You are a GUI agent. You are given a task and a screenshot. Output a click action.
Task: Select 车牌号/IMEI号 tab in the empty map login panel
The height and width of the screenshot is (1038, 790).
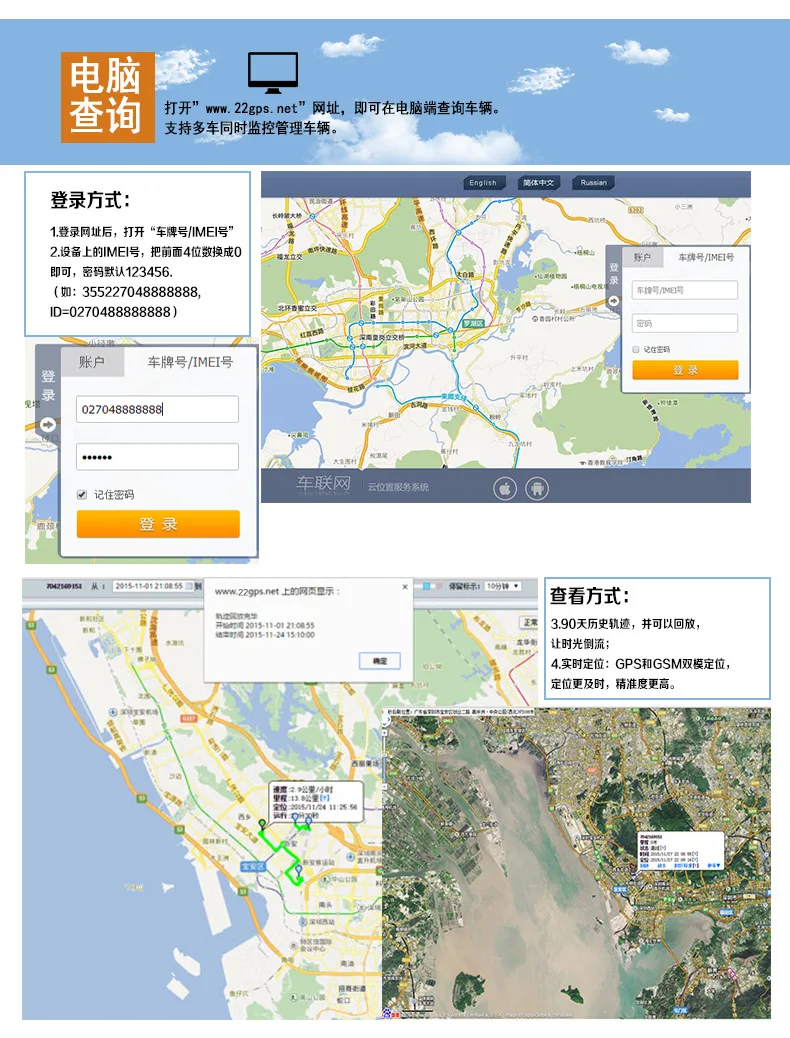point(706,258)
